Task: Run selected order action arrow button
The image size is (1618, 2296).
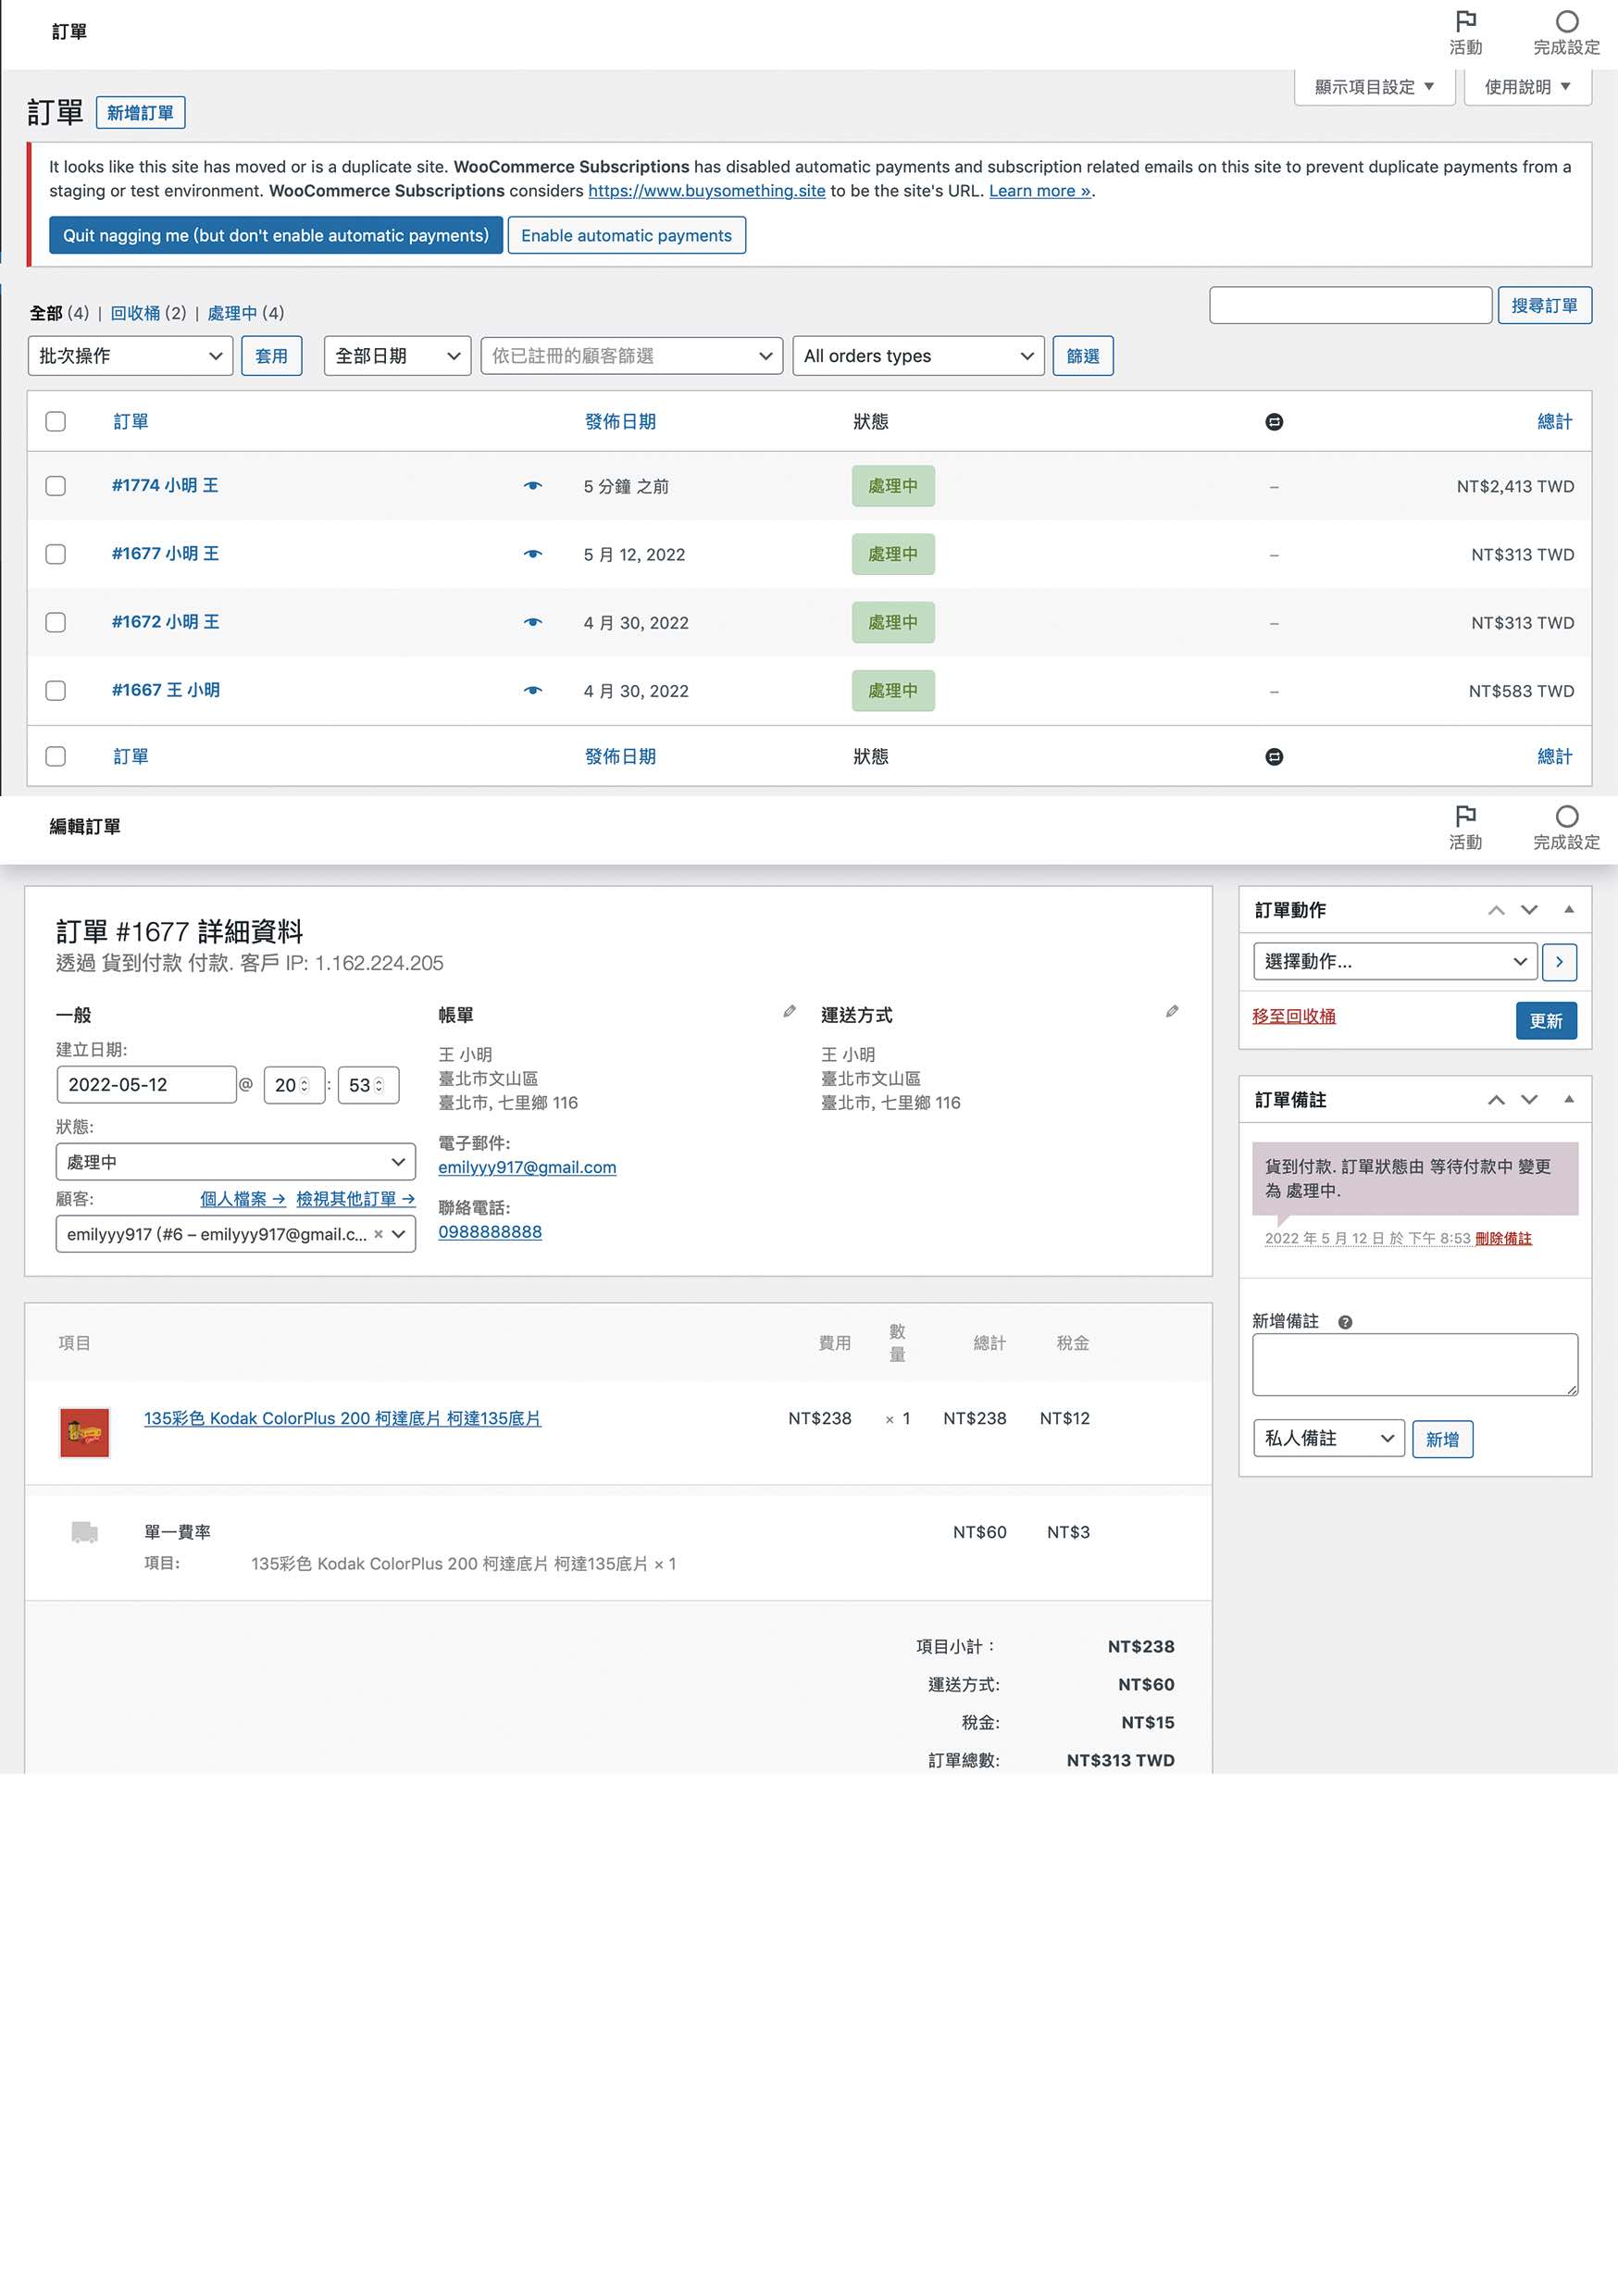Action: tap(1559, 962)
